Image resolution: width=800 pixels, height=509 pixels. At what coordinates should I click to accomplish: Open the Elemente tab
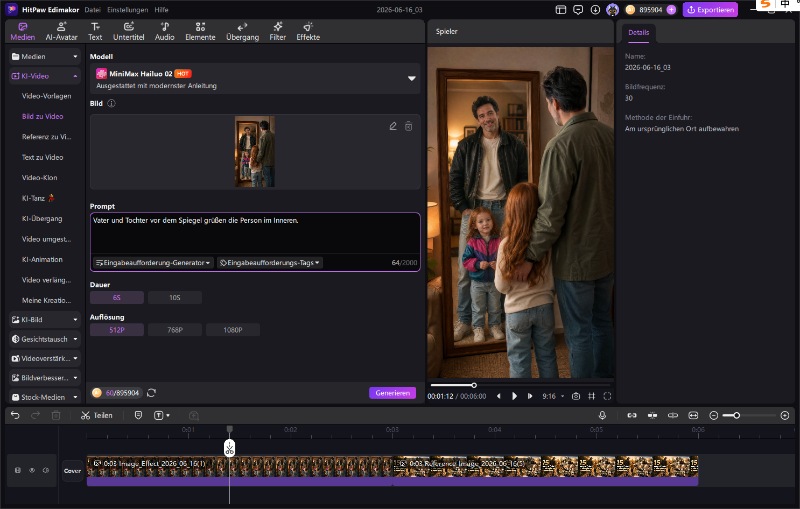point(200,32)
